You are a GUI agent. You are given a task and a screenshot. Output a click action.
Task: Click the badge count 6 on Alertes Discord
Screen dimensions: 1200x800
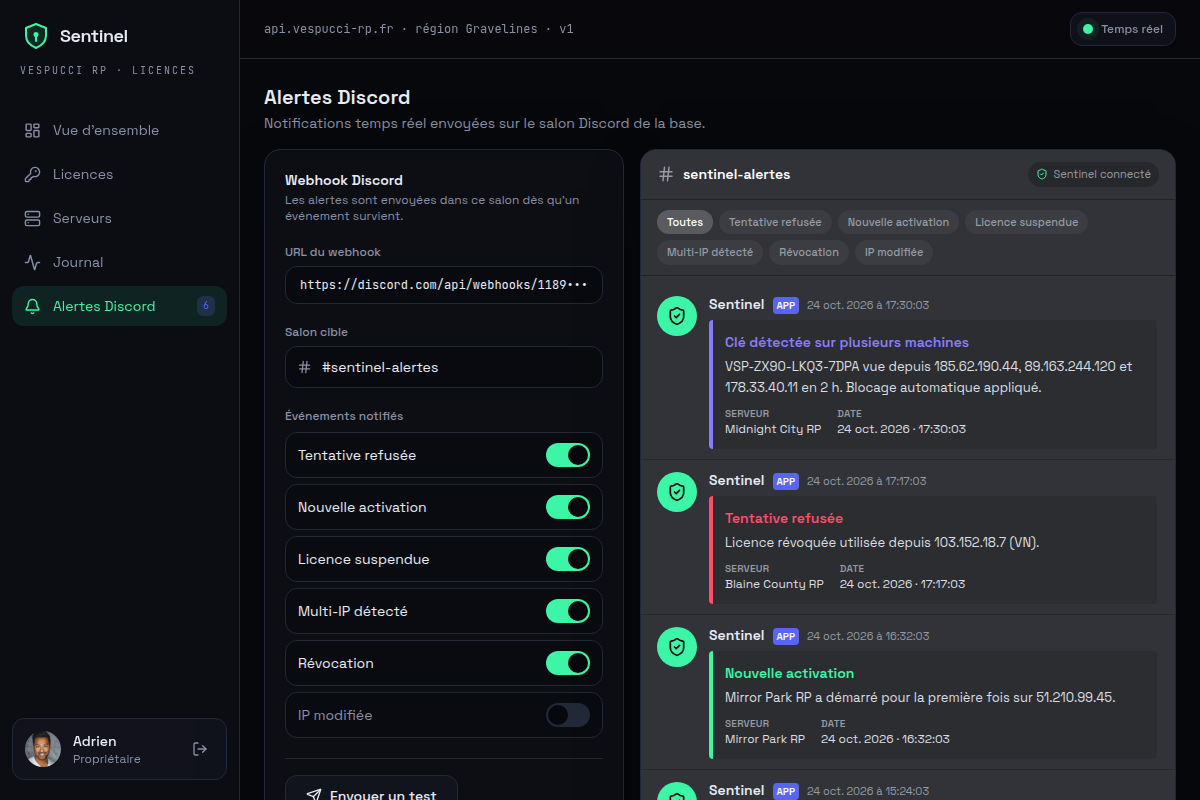[x=206, y=306]
